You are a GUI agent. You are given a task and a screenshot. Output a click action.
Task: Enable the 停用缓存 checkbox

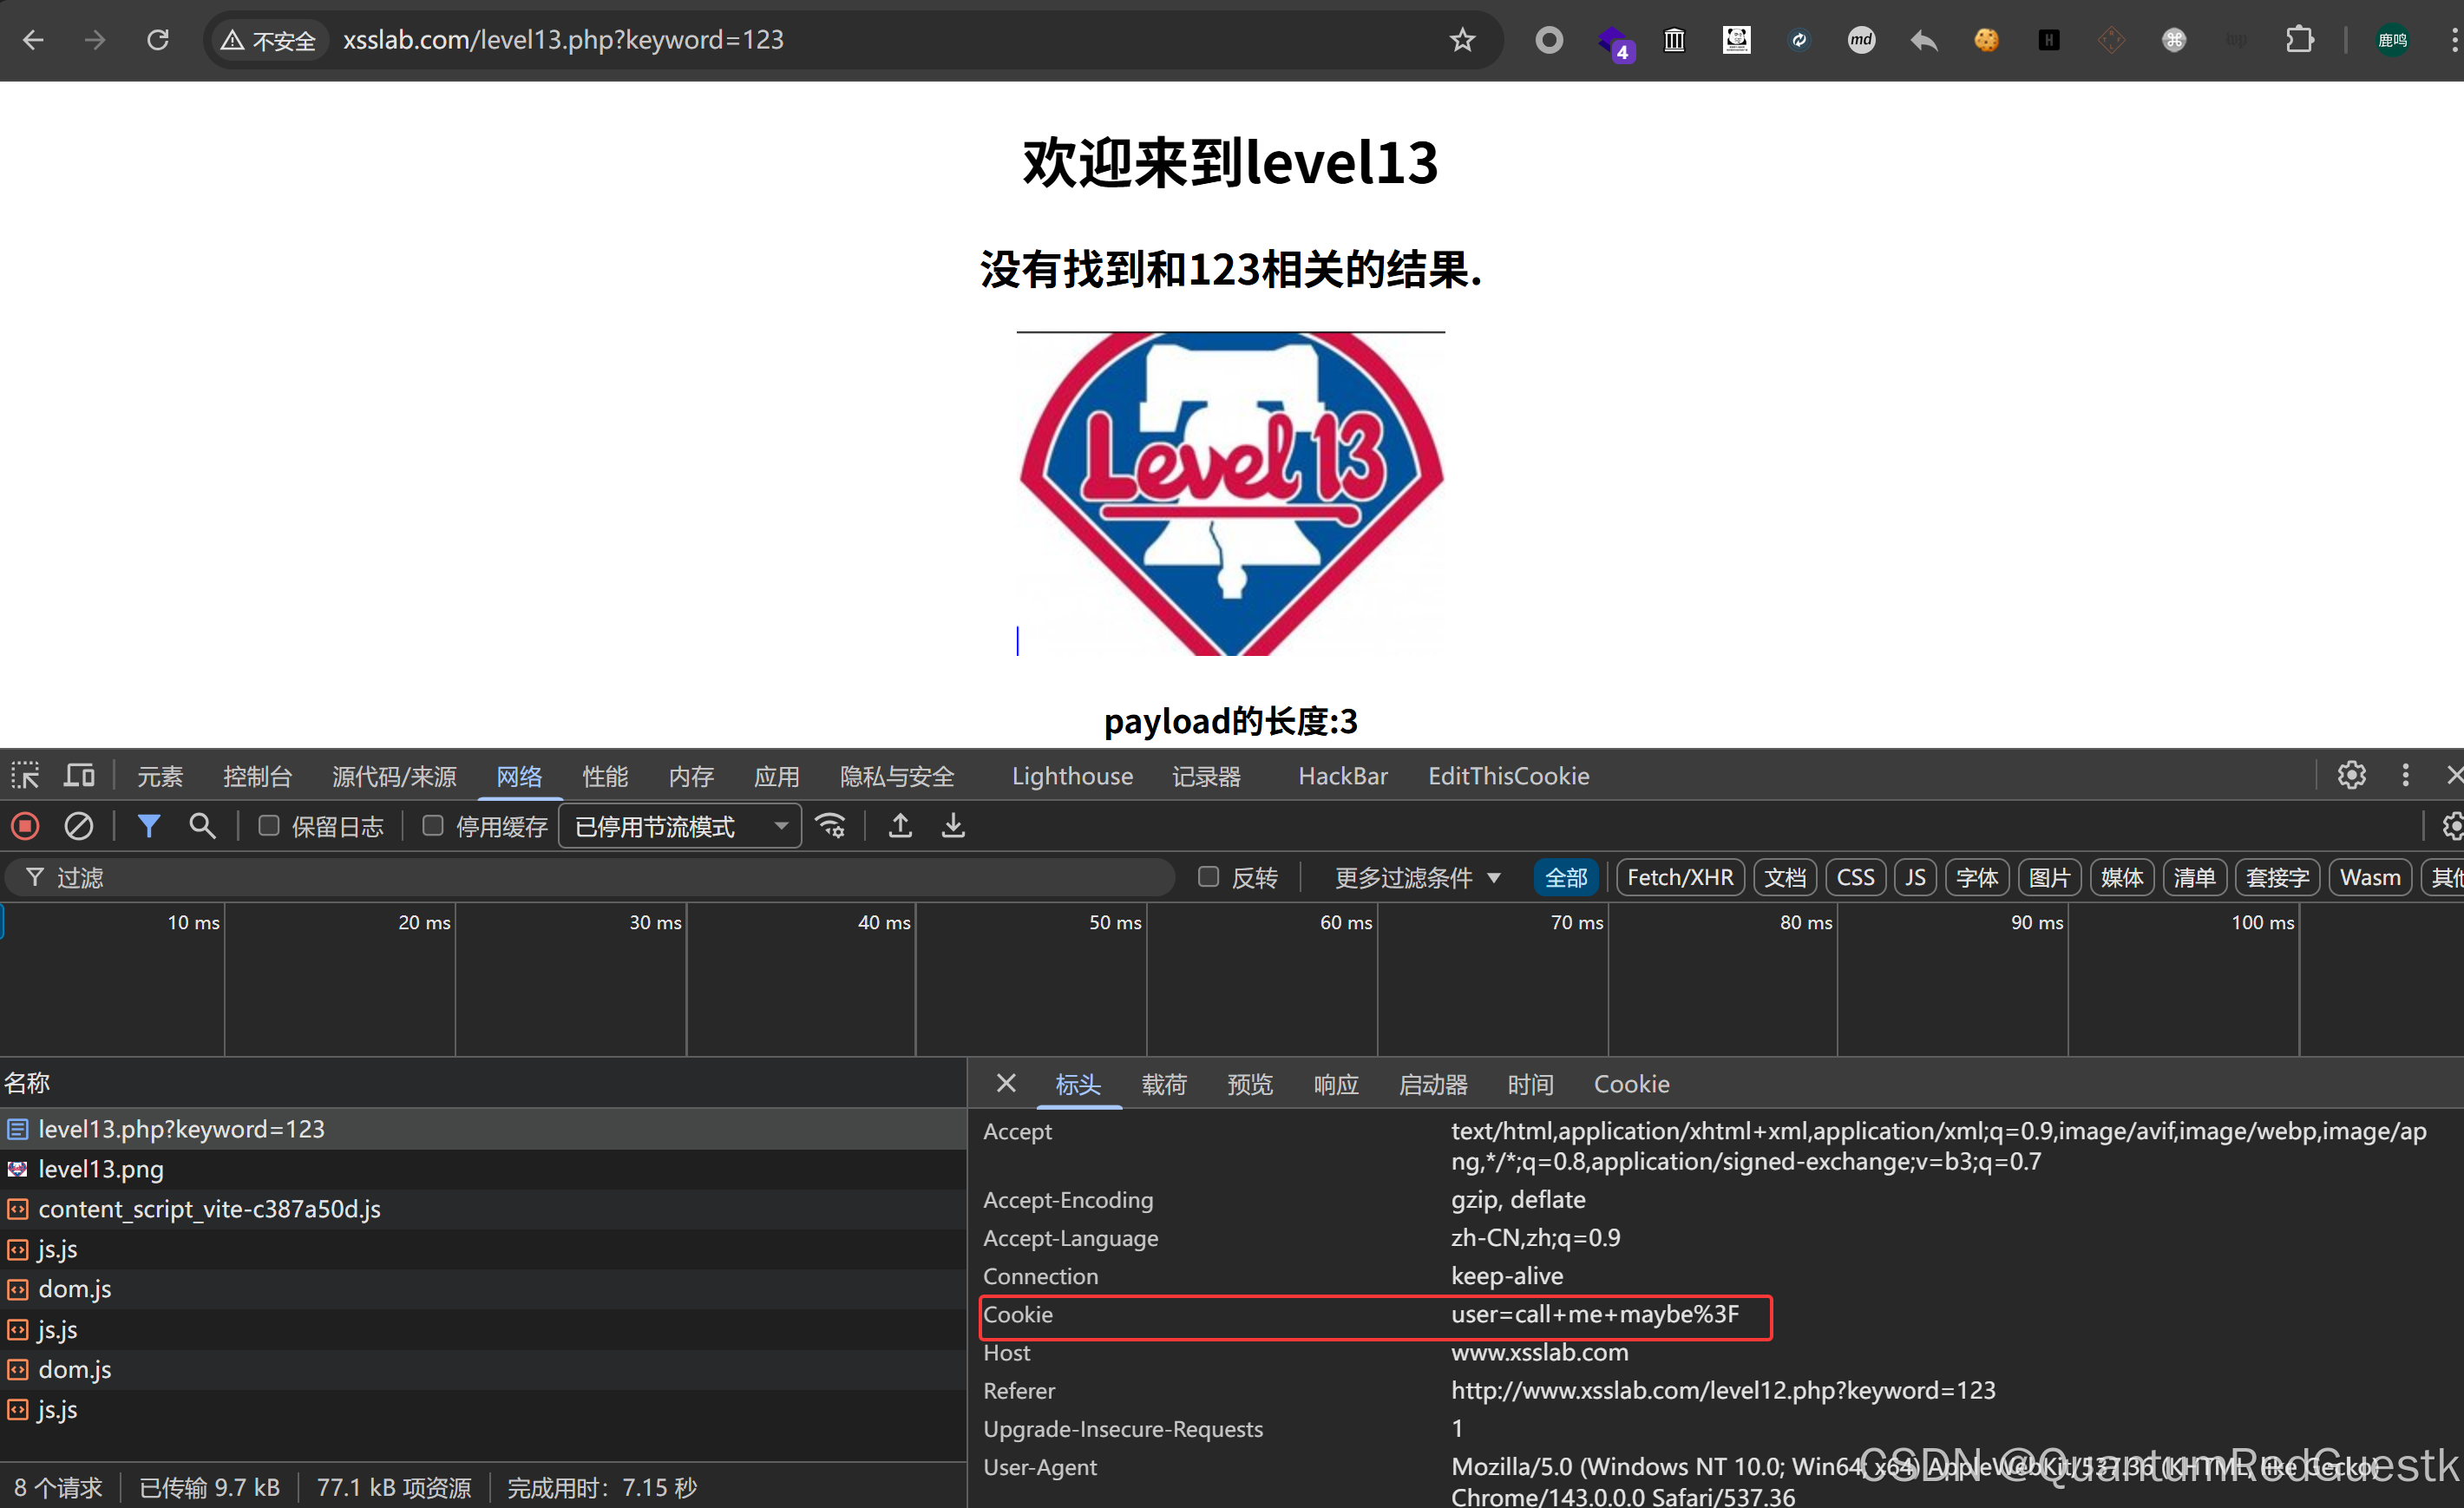433,826
